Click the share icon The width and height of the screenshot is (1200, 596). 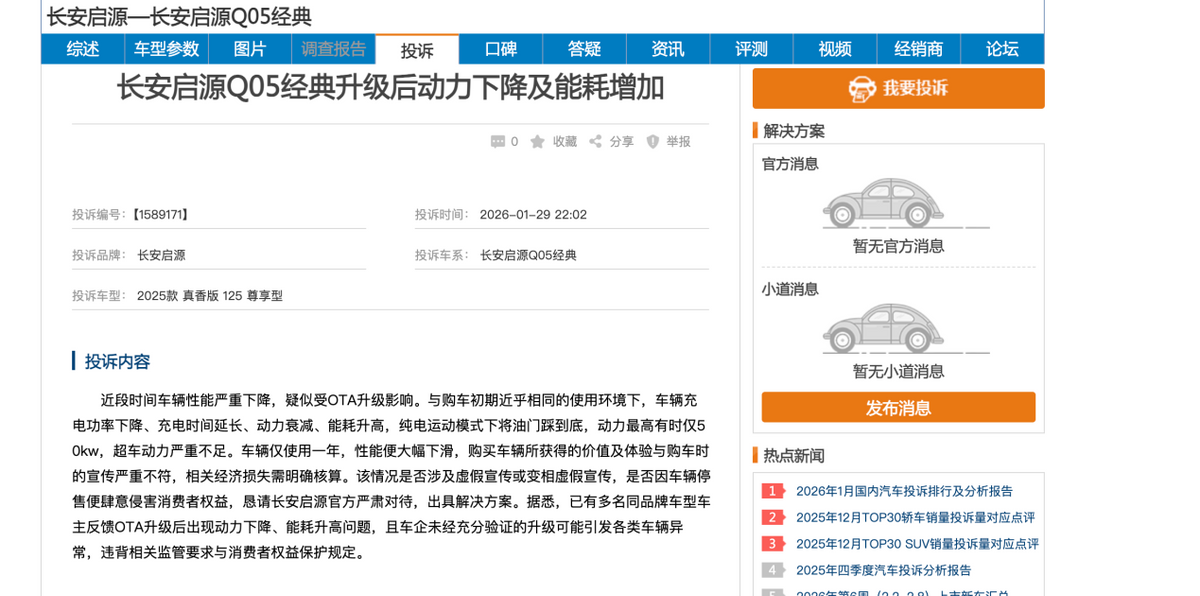point(595,142)
